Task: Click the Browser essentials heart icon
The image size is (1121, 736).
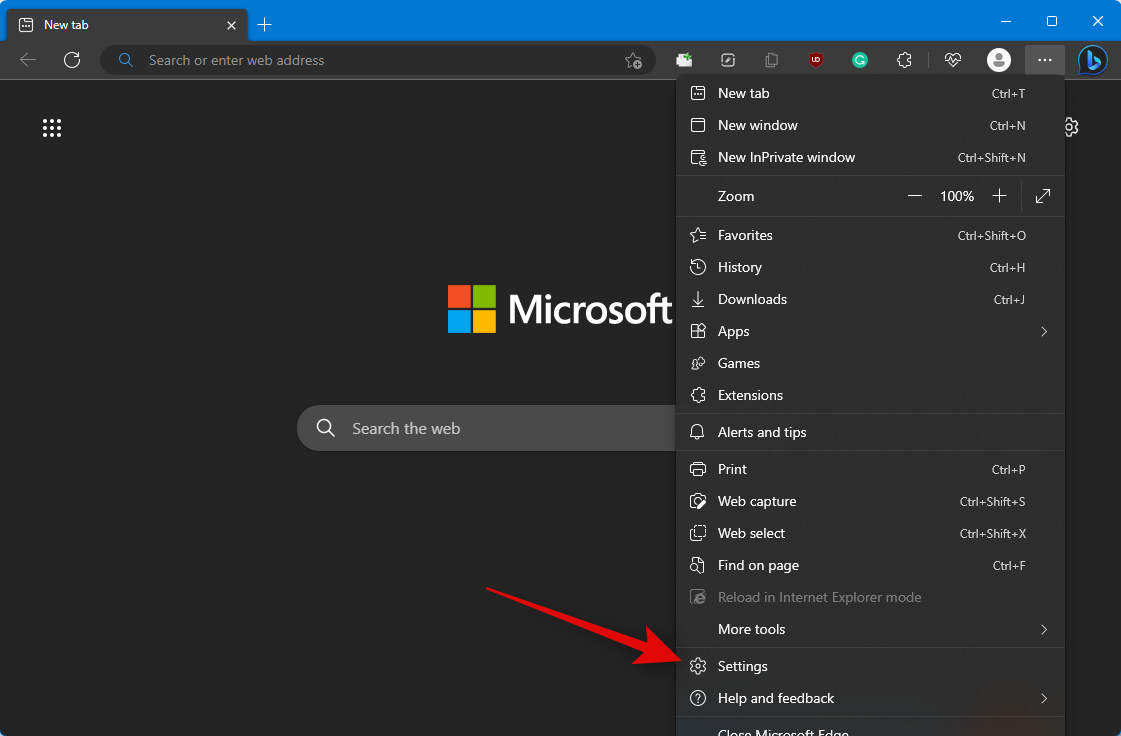Action: (x=952, y=60)
